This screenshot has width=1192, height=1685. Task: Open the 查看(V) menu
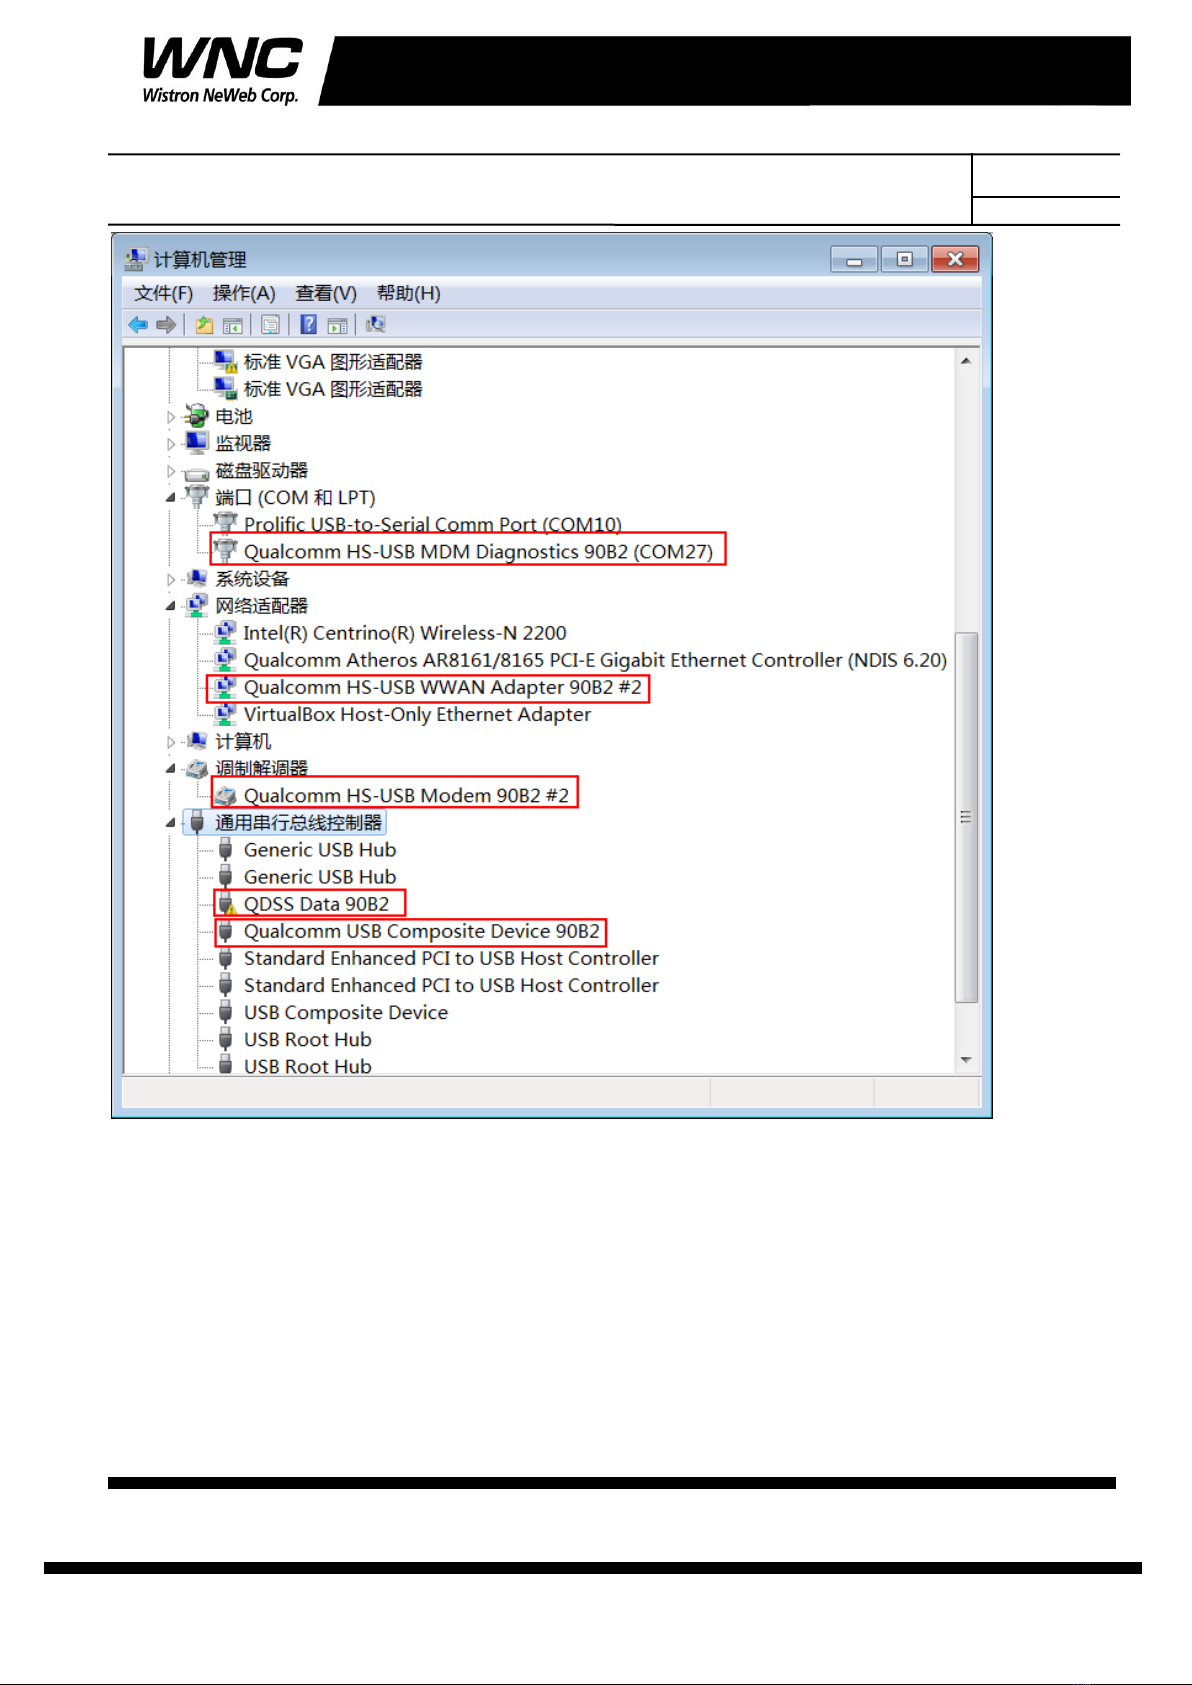point(326,293)
